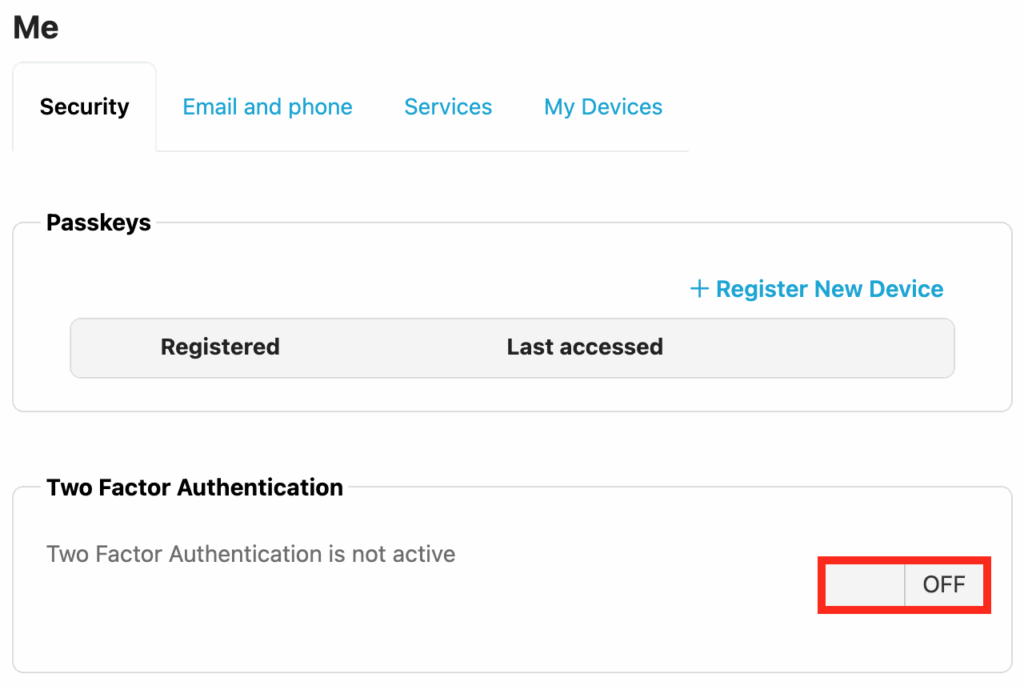Click the Register New Device link
Viewport: 1024px width, 690px height.
pos(829,290)
